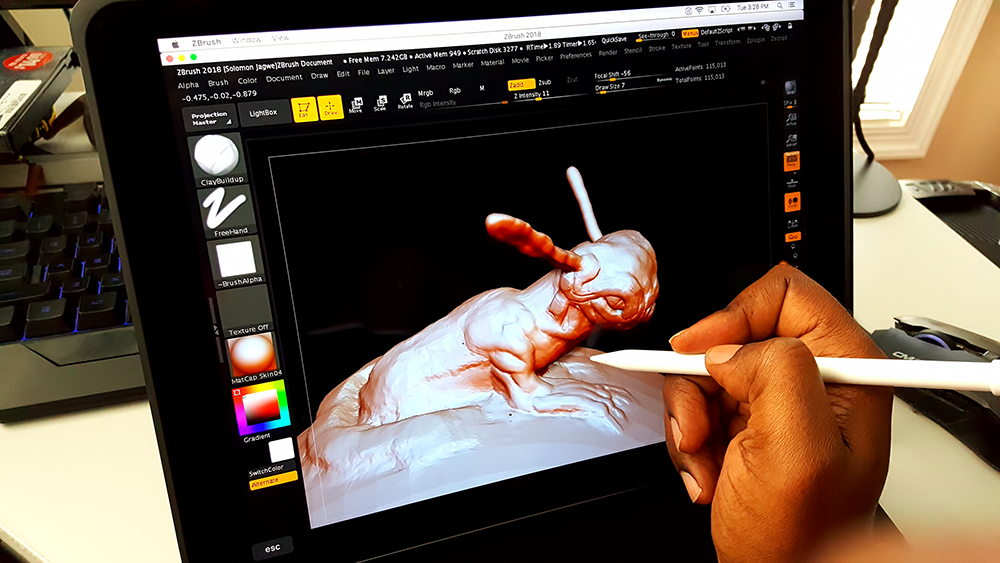Screen dimensions: 1000x563
Task: Open the Apple menu
Action: point(175,45)
